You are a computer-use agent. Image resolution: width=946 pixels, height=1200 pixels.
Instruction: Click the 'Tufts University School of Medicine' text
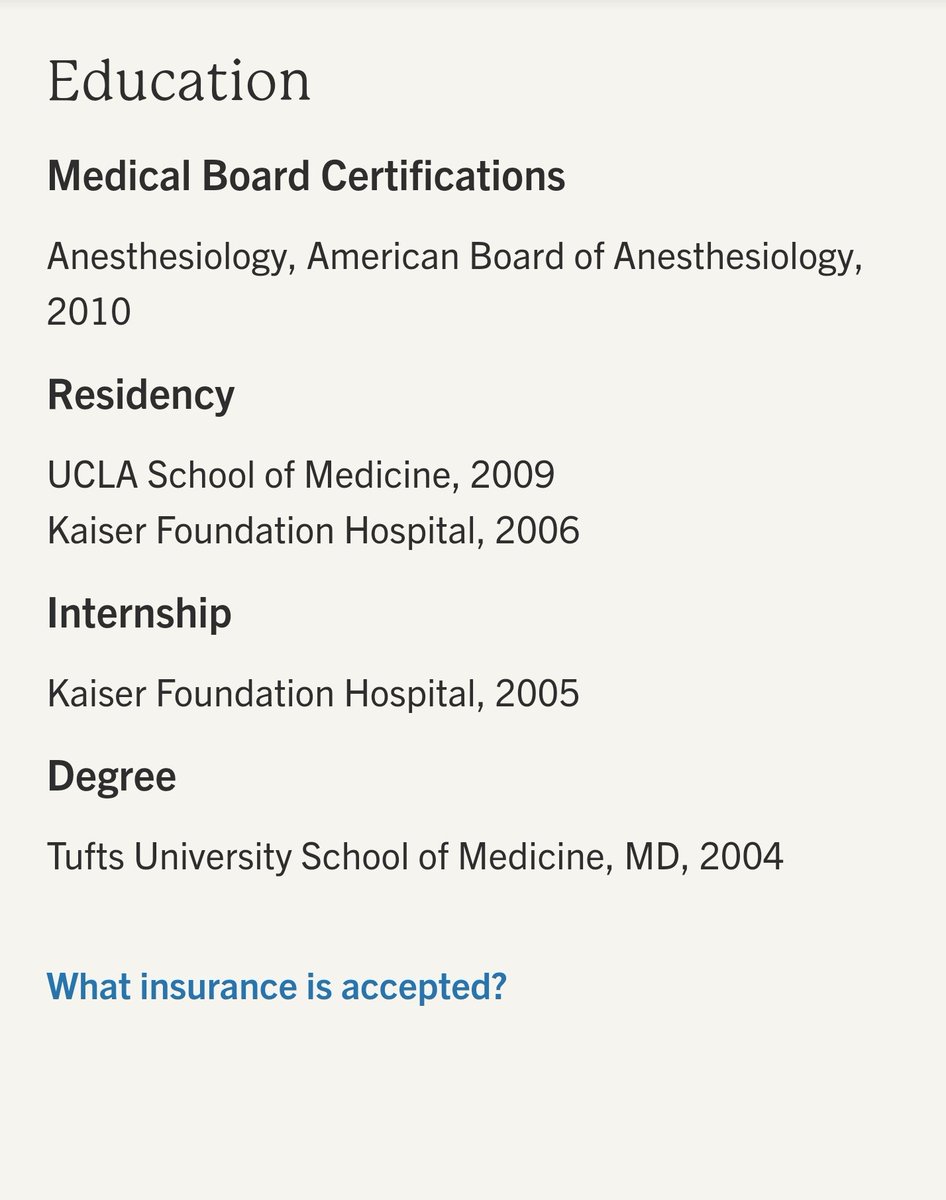(x=327, y=857)
